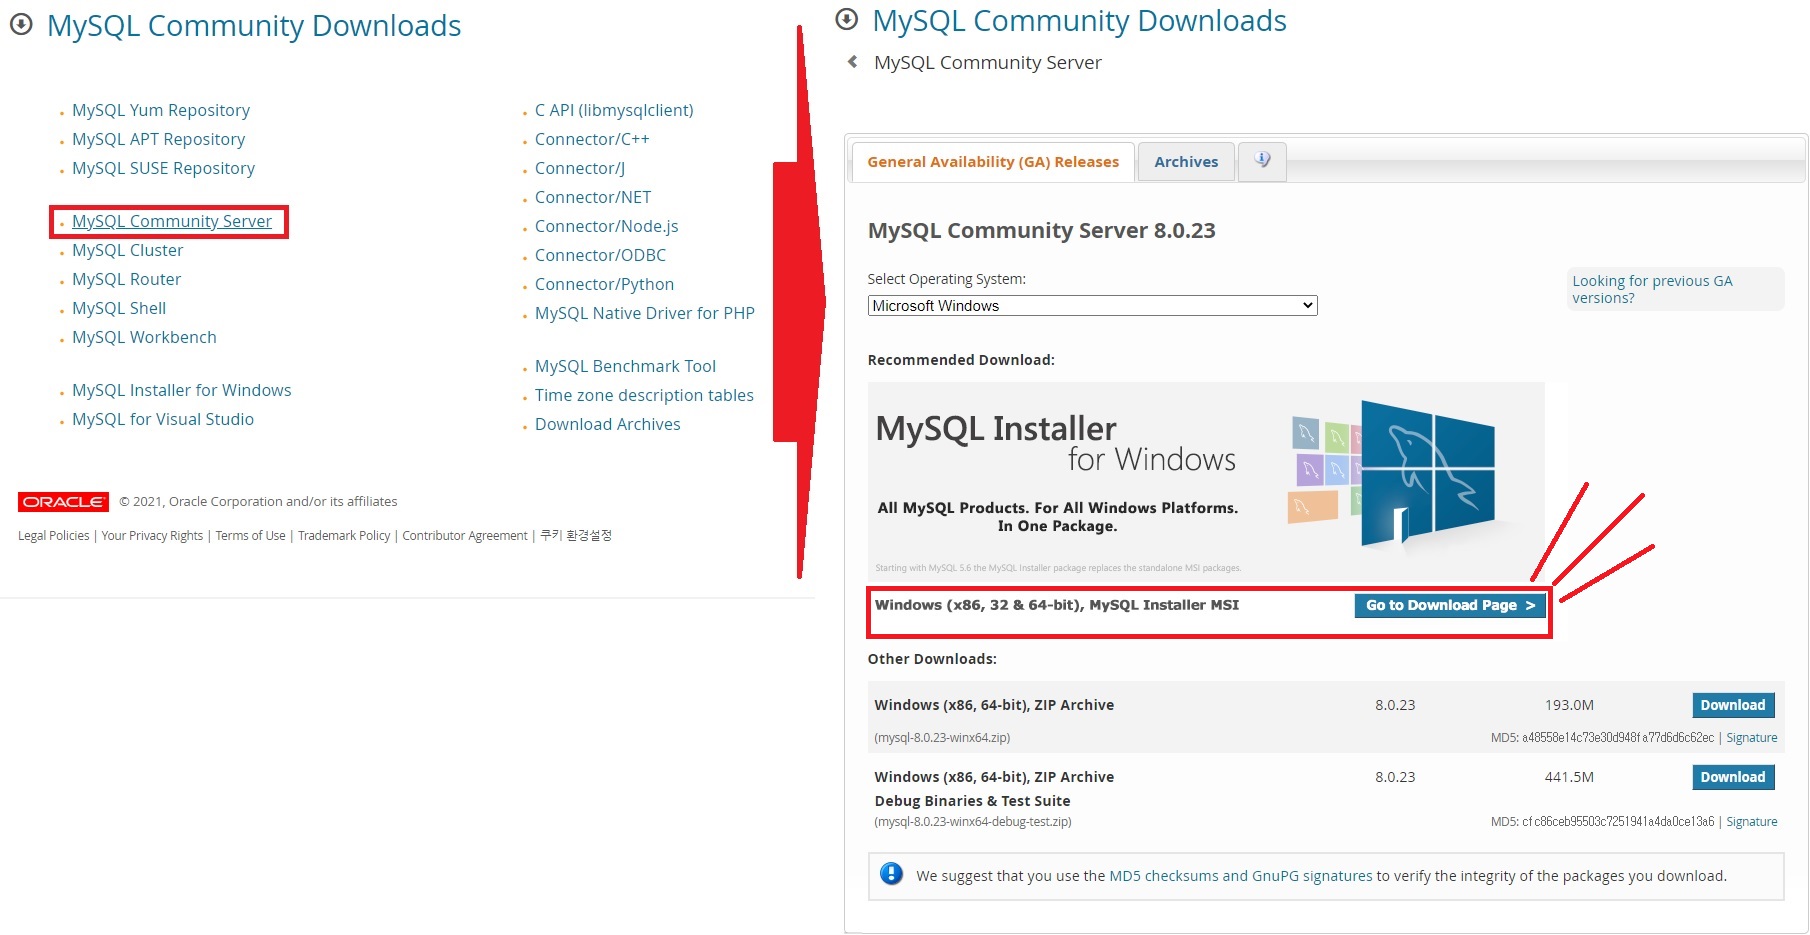
Task: Open MySQL Cluster link
Action: [127, 250]
